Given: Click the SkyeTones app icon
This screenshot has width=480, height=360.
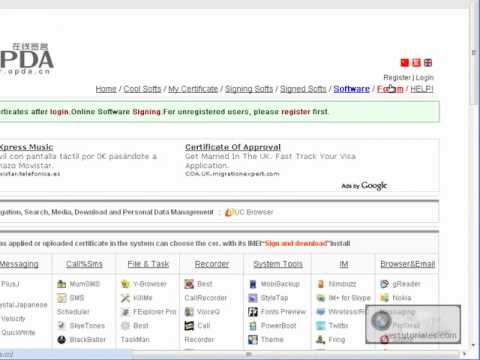Looking at the screenshot, I should pos(61,326).
